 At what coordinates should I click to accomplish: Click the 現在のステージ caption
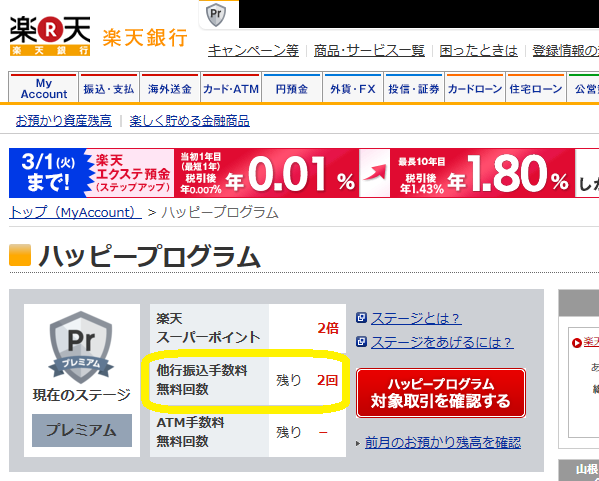pos(82,395)
